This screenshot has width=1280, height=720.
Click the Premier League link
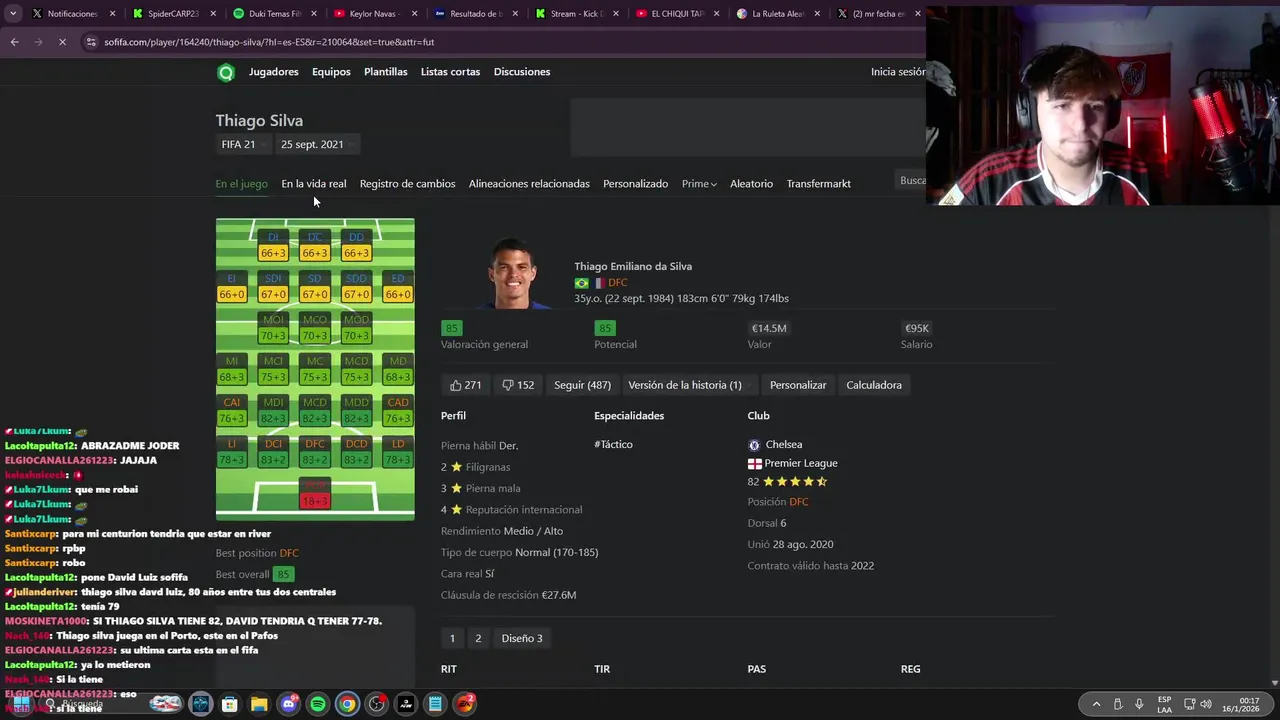pyautogui.click(x=801, y=464)
